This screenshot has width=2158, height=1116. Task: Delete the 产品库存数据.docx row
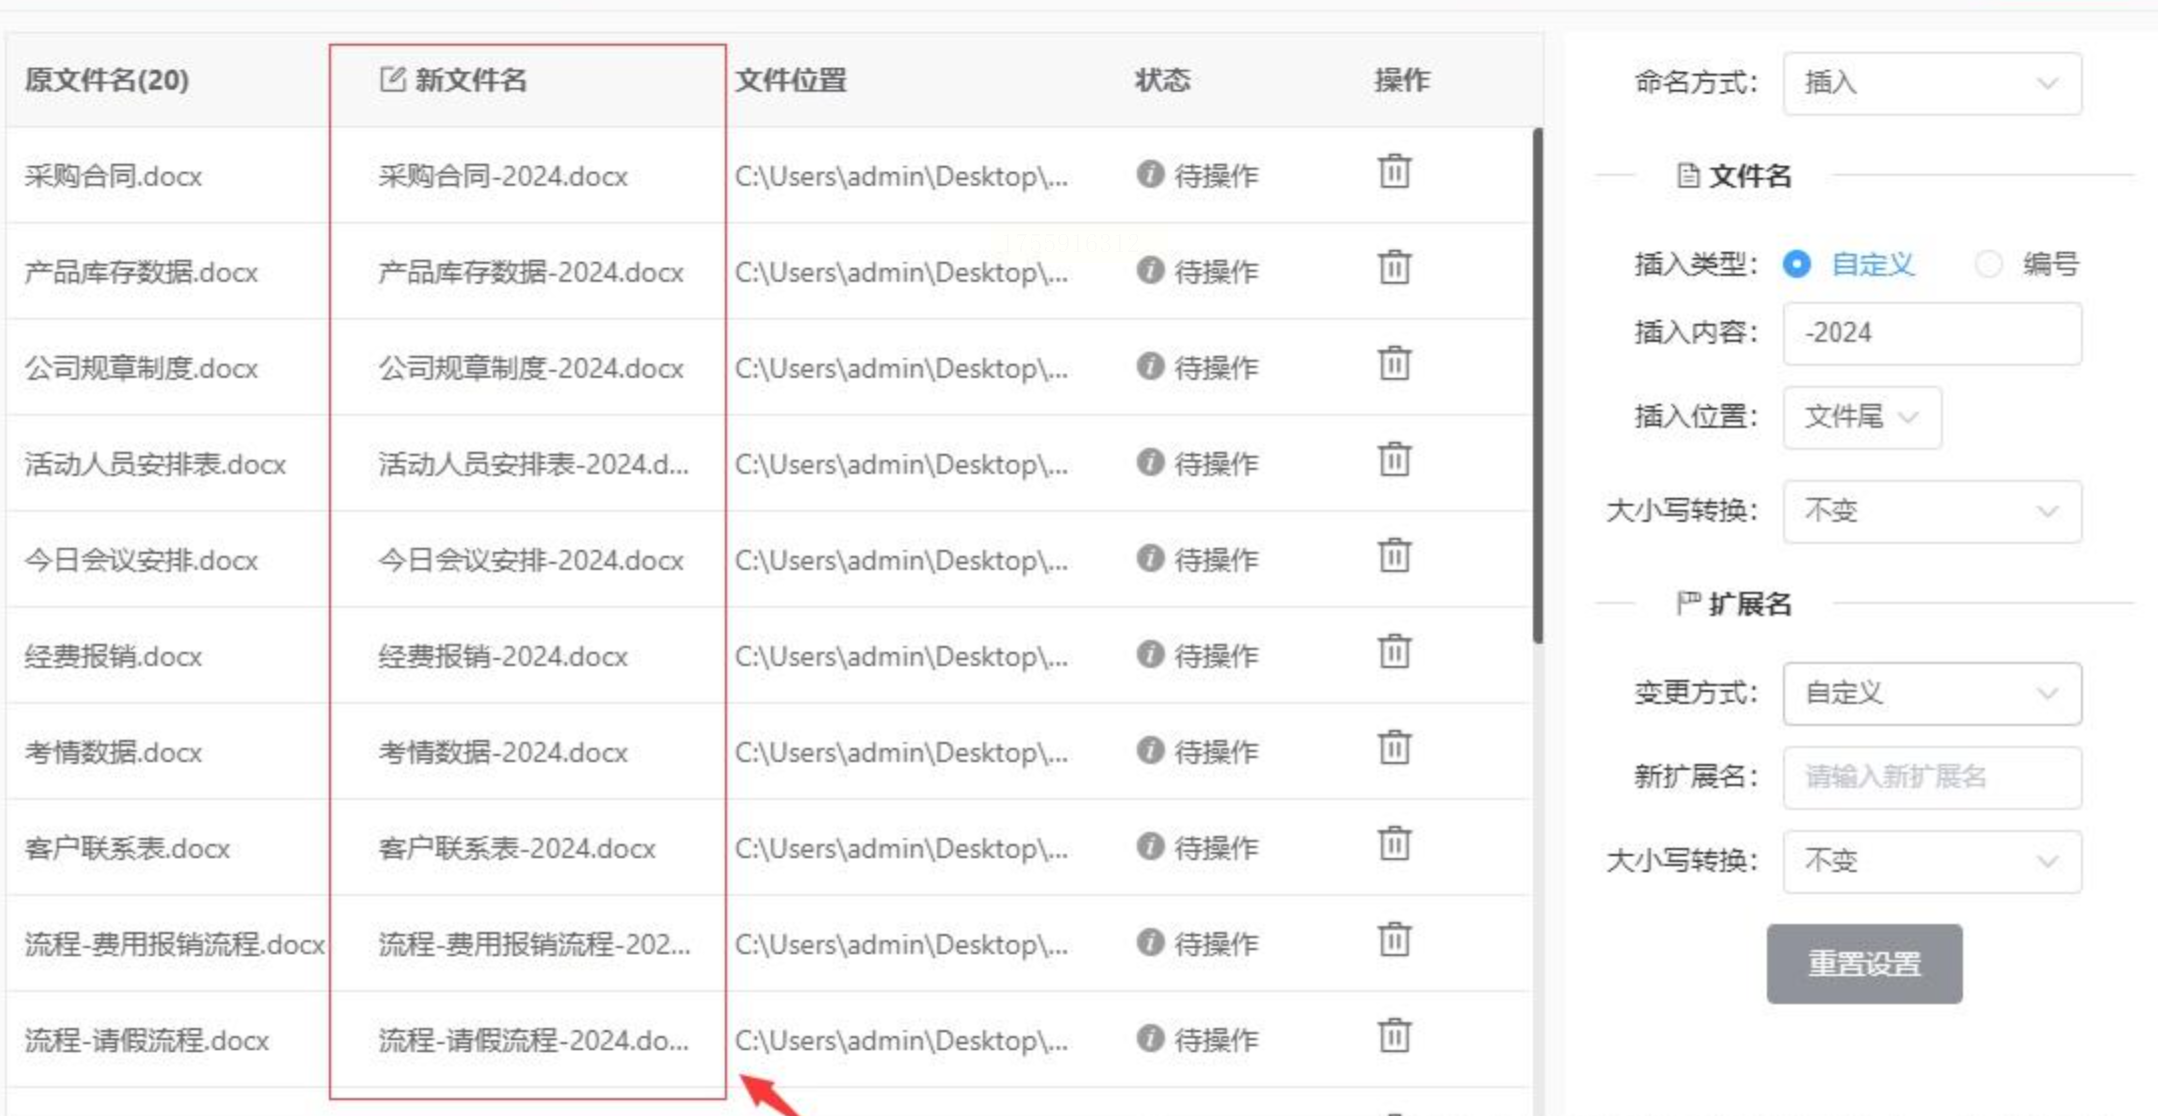point(1394,268)
